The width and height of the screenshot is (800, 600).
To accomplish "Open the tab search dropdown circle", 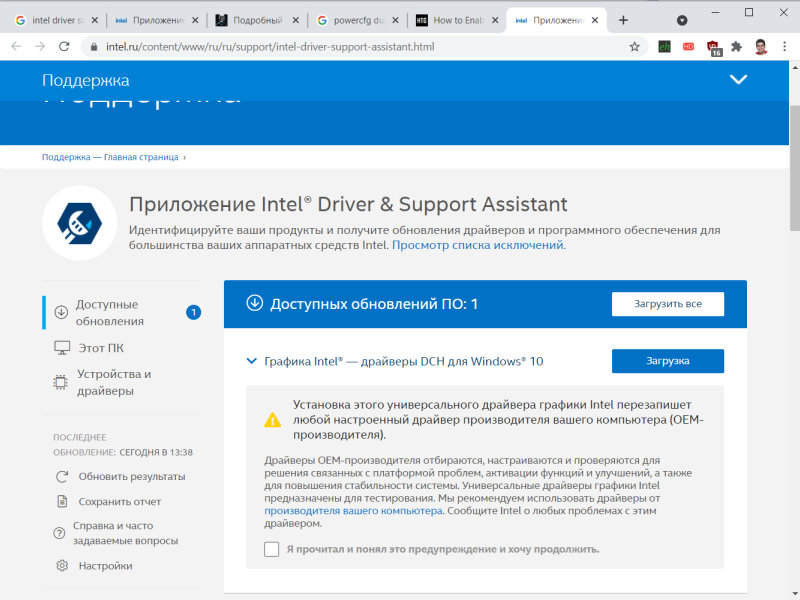I will [682, 20].
